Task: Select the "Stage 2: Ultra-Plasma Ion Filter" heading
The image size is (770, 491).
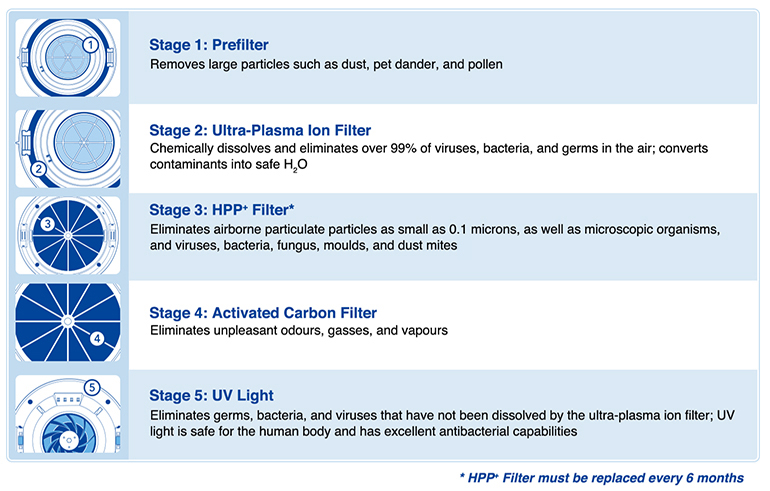Action: [x=260, y=130]
